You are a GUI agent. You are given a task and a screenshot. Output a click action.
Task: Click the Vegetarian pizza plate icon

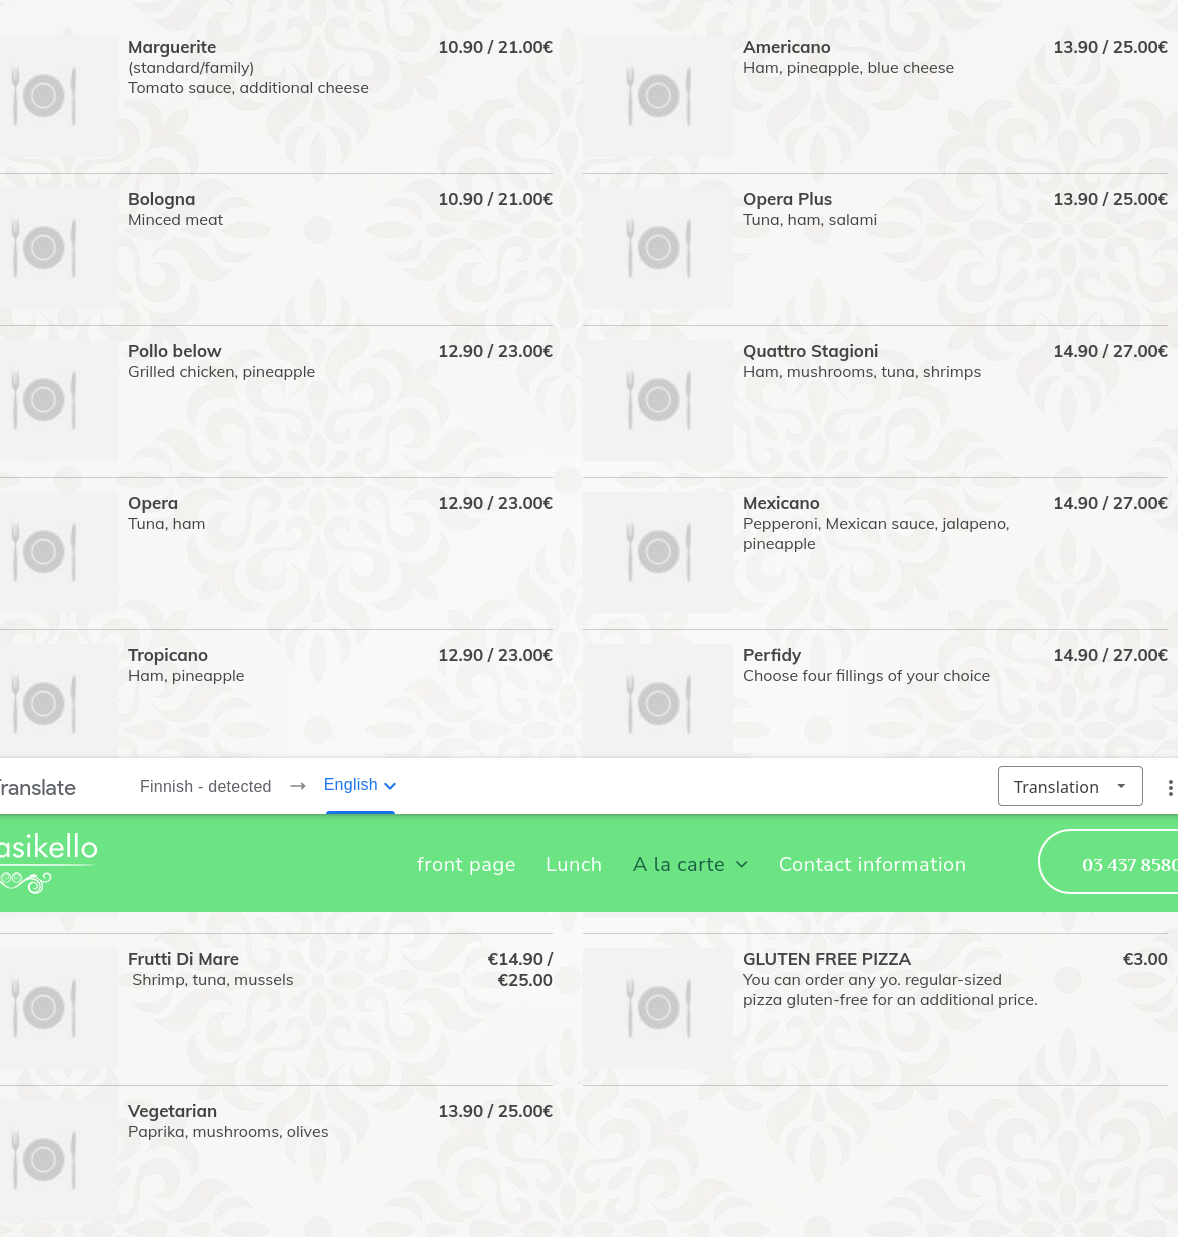tap(44, 1160)
